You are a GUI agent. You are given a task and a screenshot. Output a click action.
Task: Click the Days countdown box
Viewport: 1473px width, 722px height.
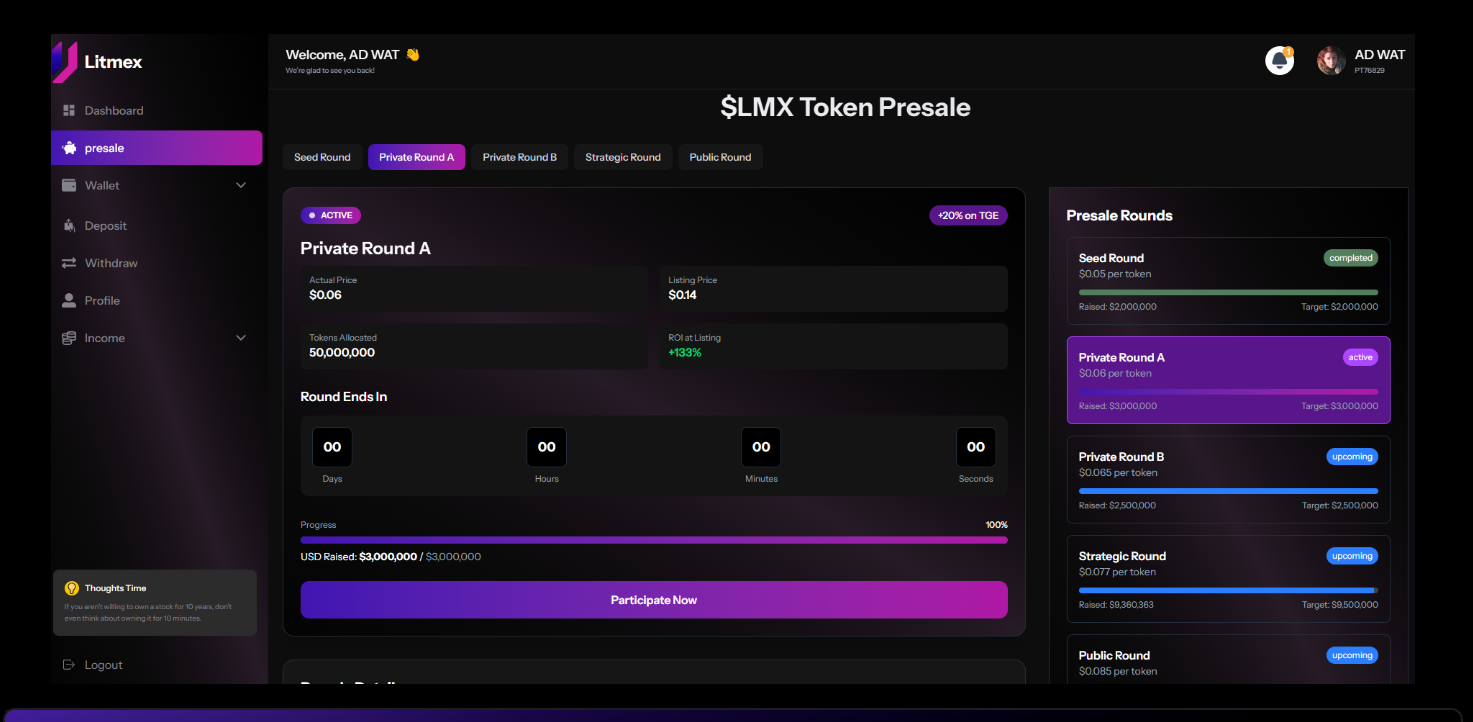click(332, 447)
